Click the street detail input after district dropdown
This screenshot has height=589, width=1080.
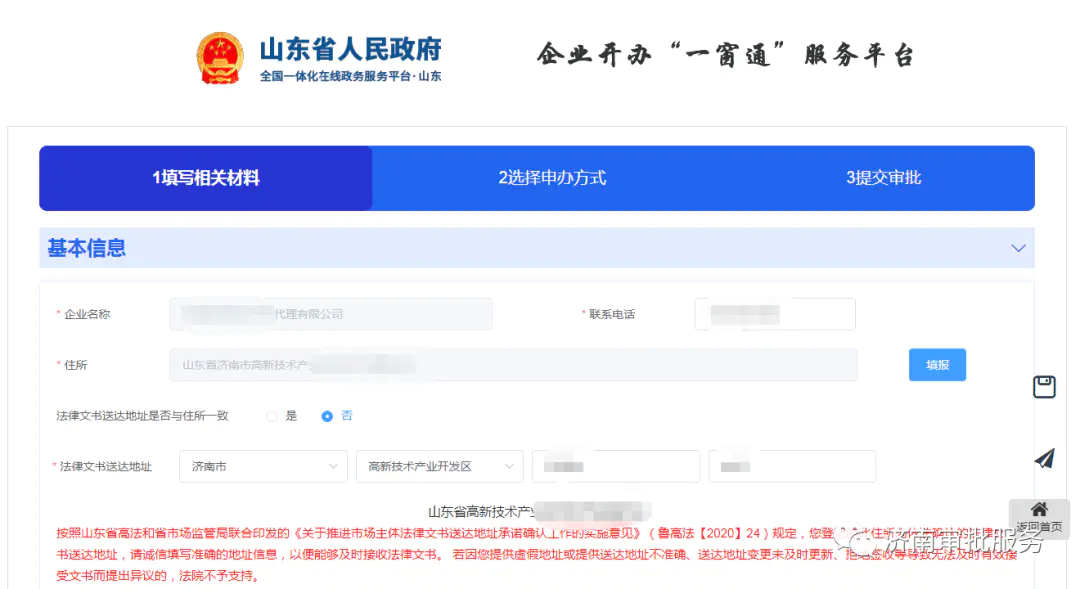point(615,466)
